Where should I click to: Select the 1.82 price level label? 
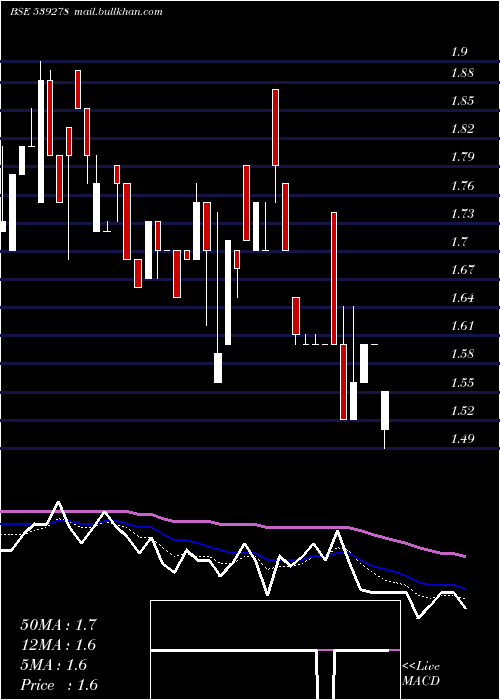462,129
